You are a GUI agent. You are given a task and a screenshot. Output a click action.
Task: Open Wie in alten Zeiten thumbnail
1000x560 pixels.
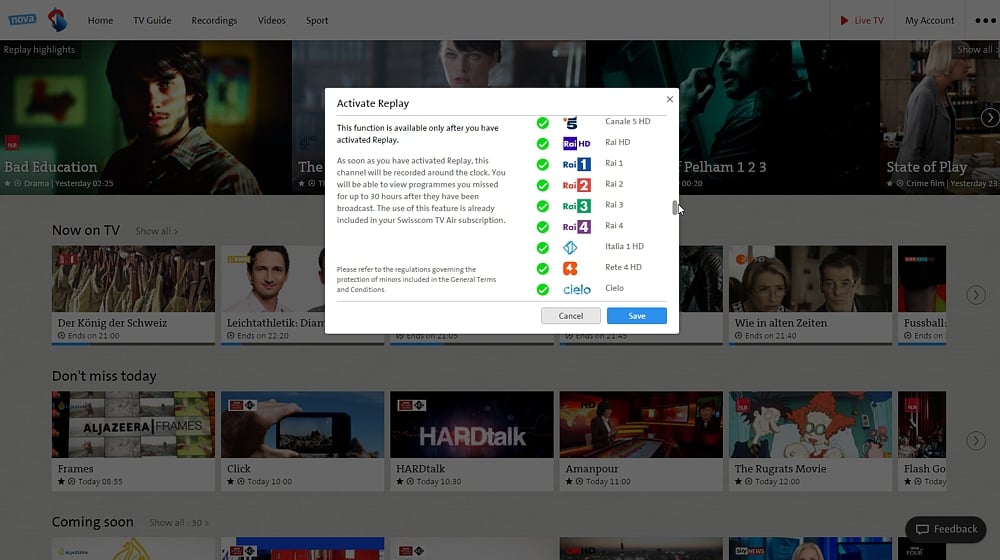click(x=810, y=279)
